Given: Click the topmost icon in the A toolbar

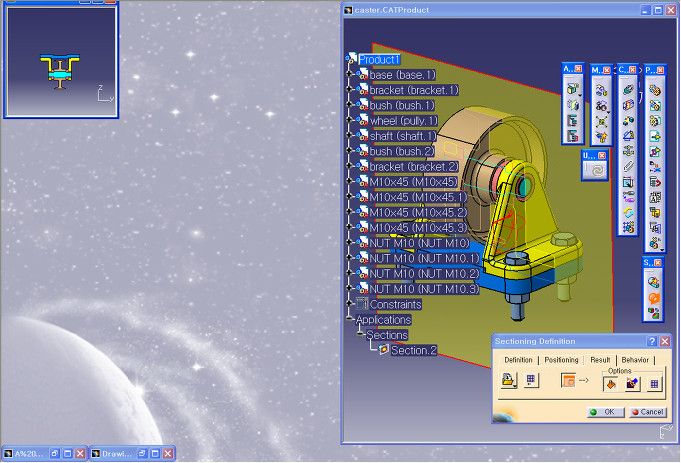Looking at the screenshot, I should [573, 89].
